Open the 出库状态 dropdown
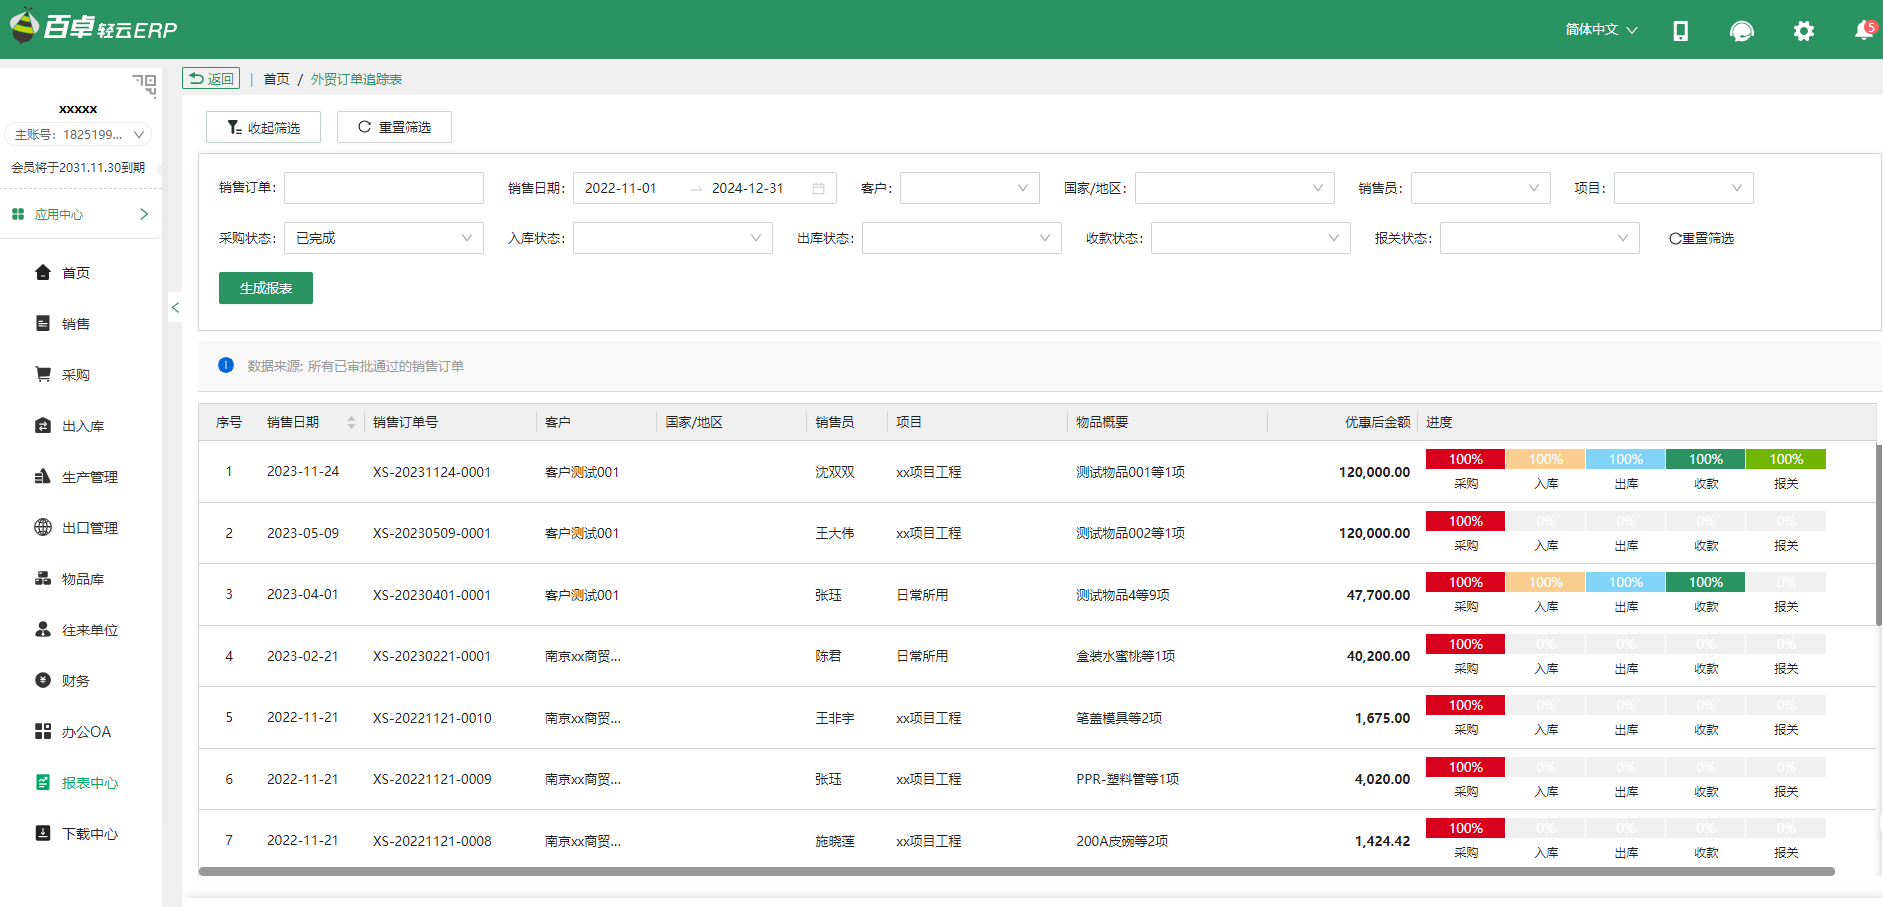The width and height of the screenshot is (1883, 907). coord(961,238)
